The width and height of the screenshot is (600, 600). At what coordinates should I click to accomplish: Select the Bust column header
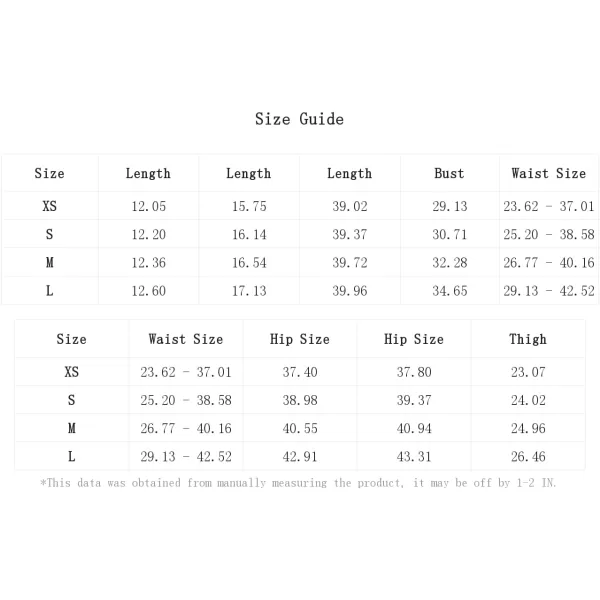449,173
